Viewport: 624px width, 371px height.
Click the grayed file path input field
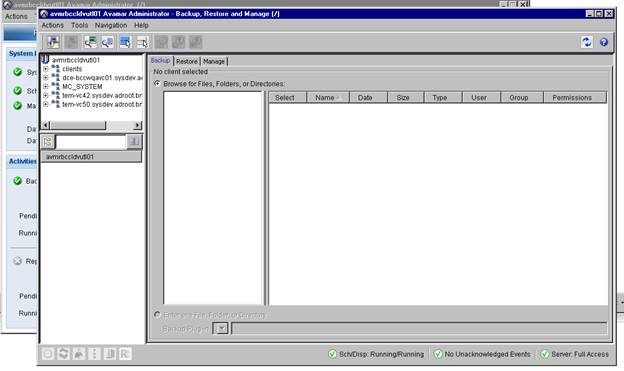[x=419, y=328]
